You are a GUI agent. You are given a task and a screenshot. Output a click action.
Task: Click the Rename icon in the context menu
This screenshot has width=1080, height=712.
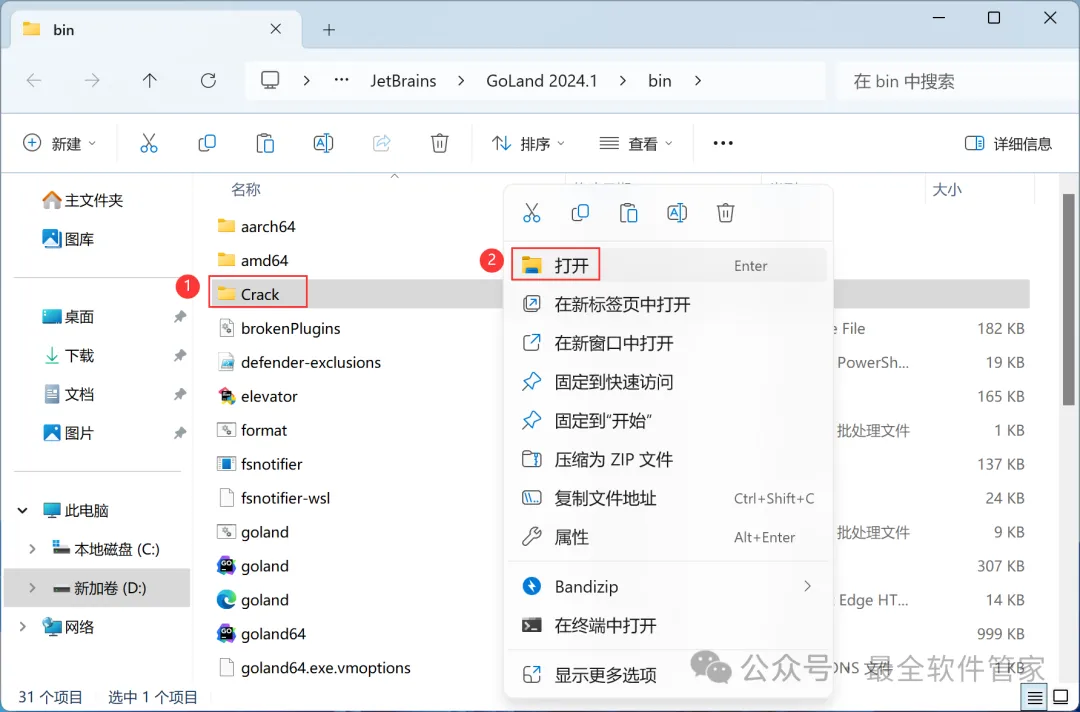[677, 213]
